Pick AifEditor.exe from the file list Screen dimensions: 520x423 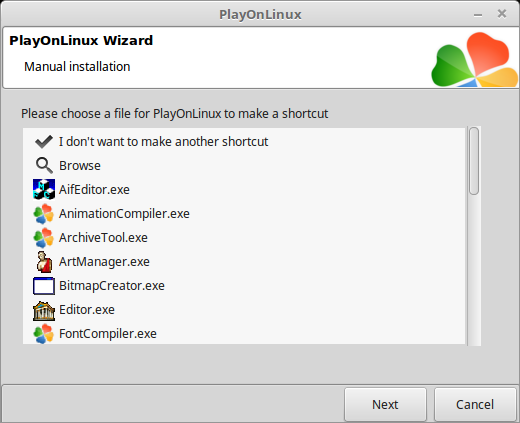coord(94,190)
